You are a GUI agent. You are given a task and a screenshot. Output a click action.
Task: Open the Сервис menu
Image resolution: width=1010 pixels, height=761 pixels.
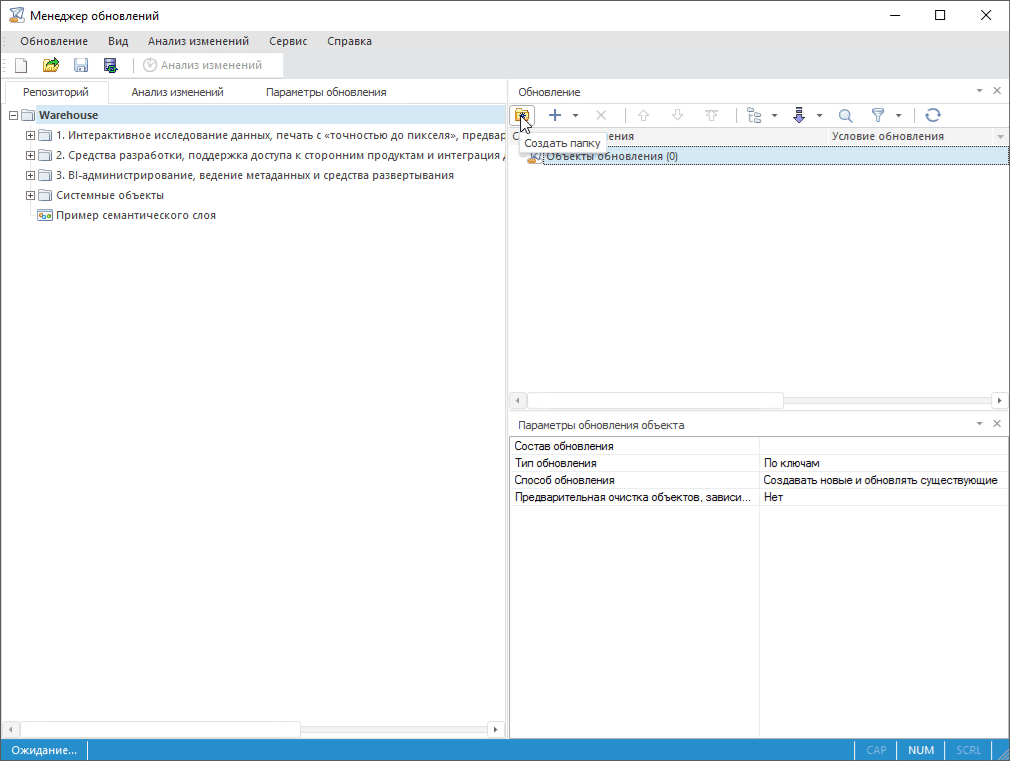coord(287,41)
